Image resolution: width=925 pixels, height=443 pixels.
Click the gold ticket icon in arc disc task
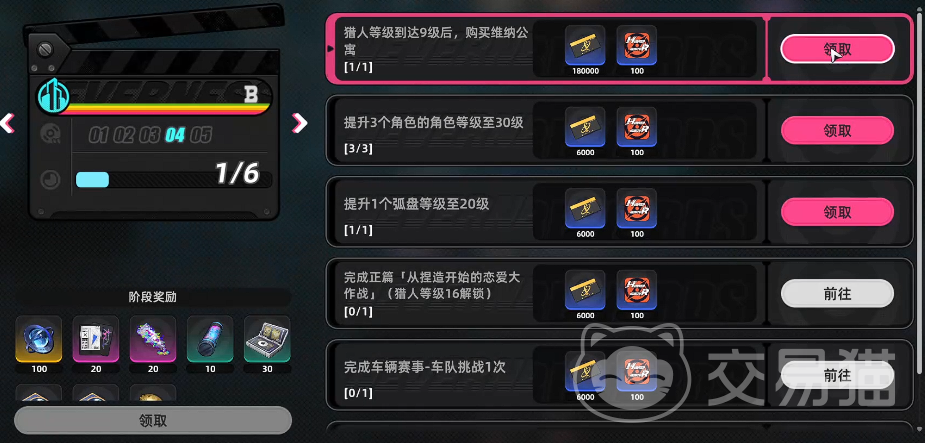click(585, 208)
